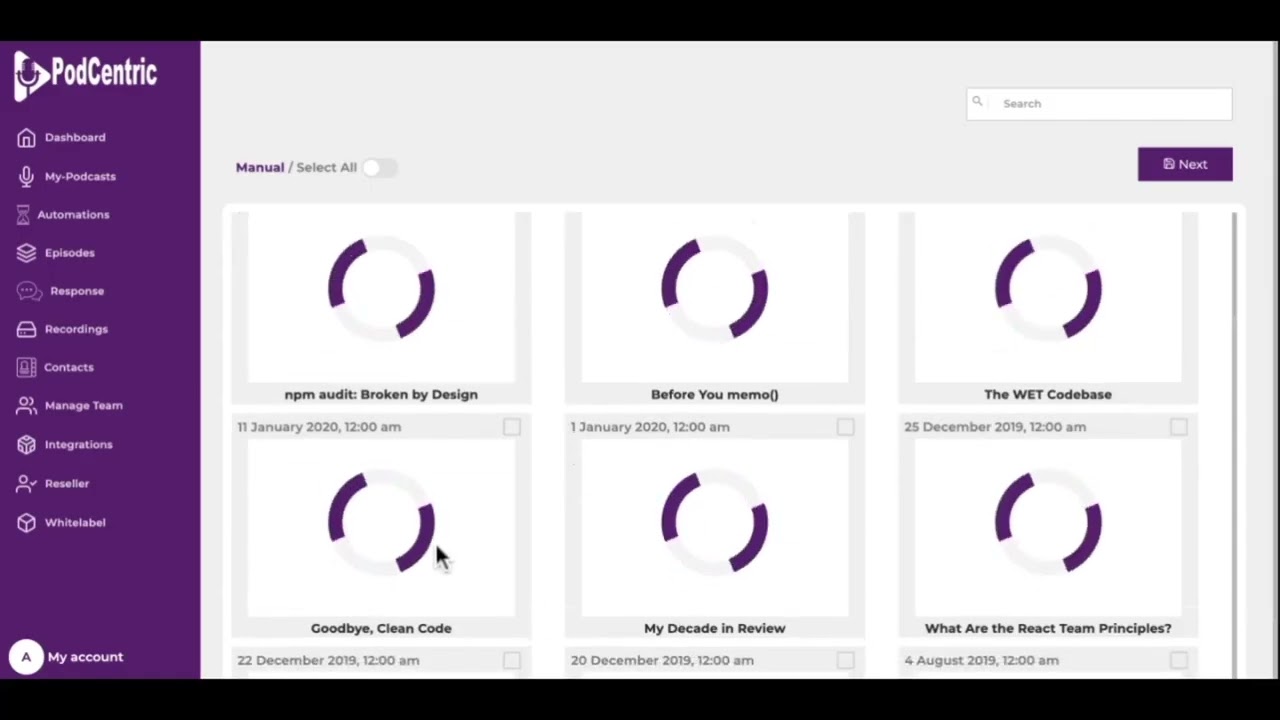Click the 'Goodbye, Clean Code' title

[381, 628]
